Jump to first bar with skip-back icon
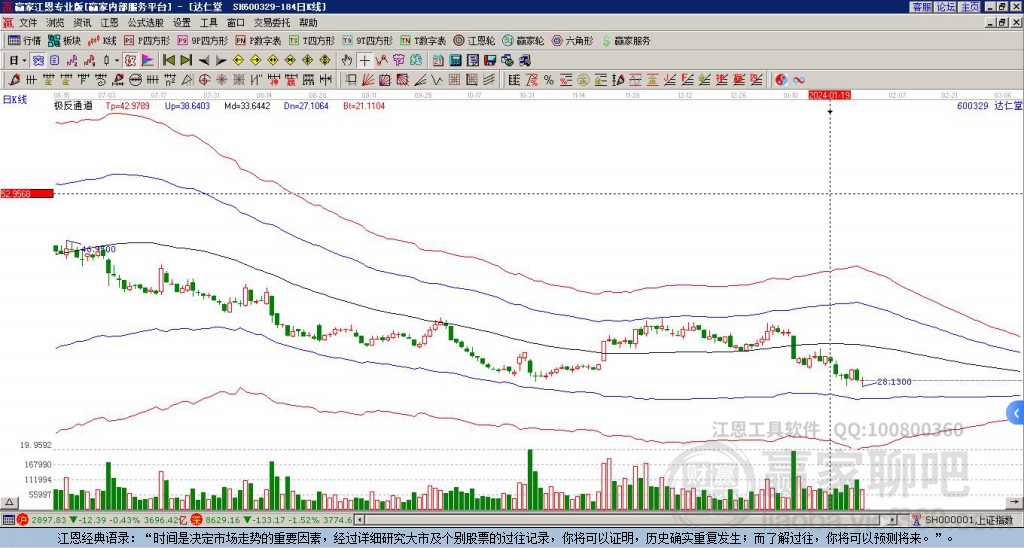 (x=168, y=60)
